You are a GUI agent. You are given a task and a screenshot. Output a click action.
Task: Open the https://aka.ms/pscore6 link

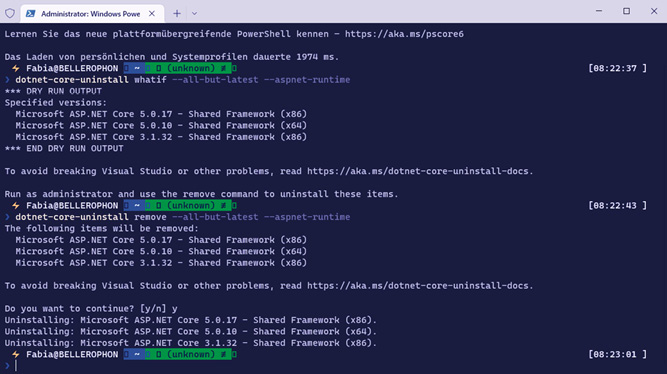point(404,34)
